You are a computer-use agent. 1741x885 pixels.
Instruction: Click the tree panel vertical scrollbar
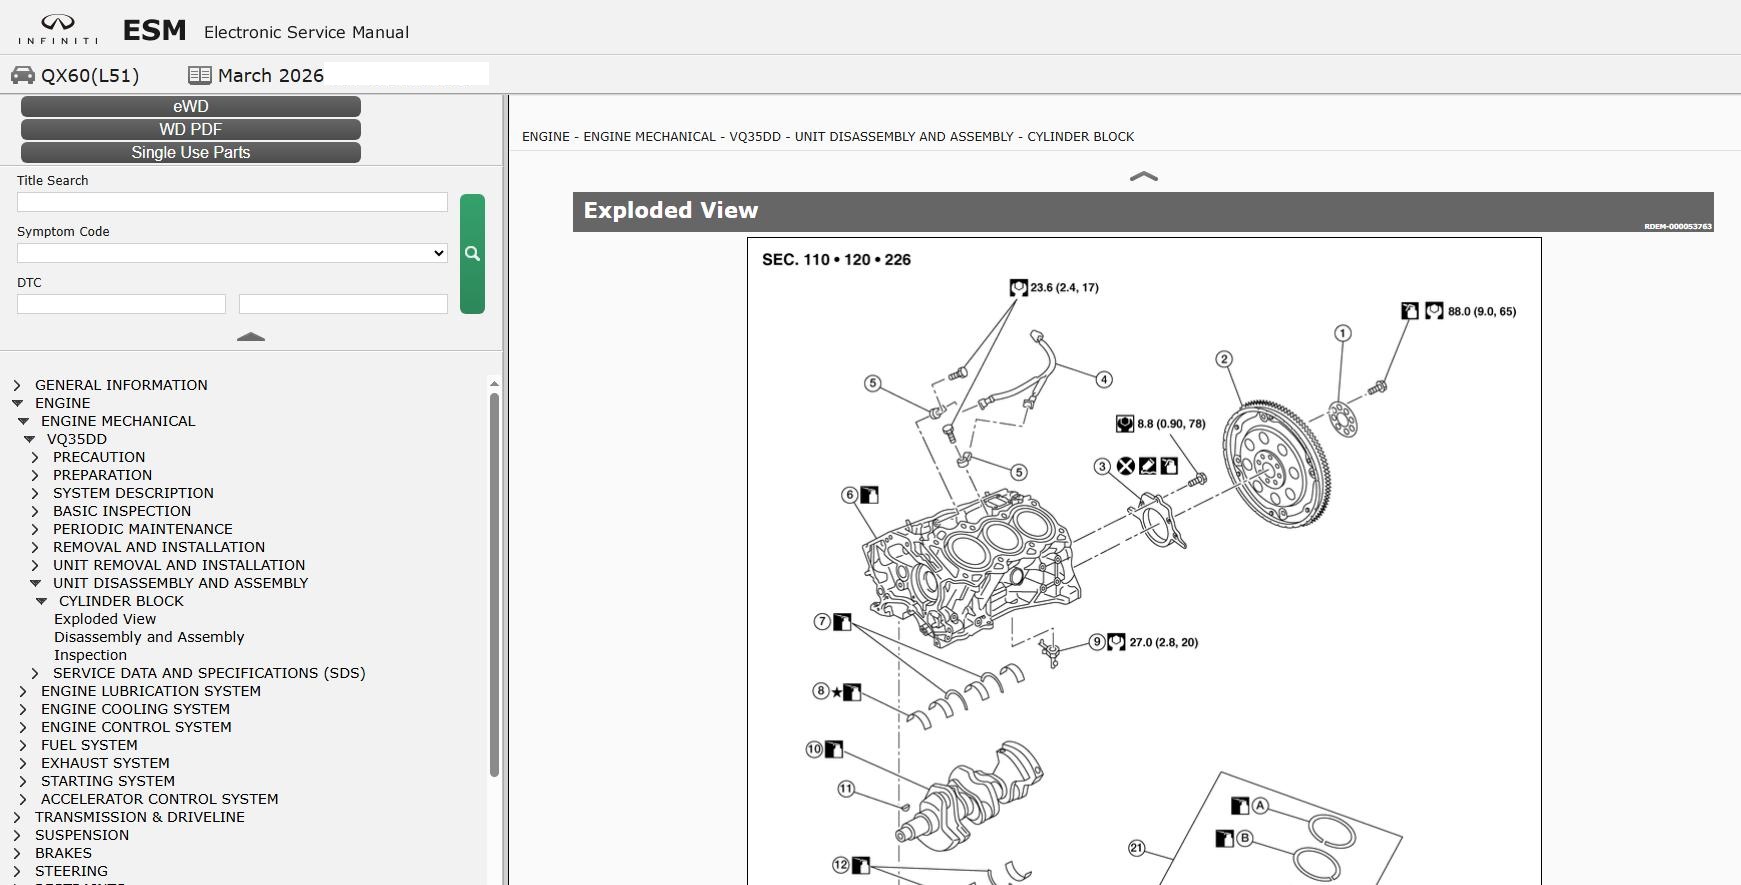click(x=494, y=585)
